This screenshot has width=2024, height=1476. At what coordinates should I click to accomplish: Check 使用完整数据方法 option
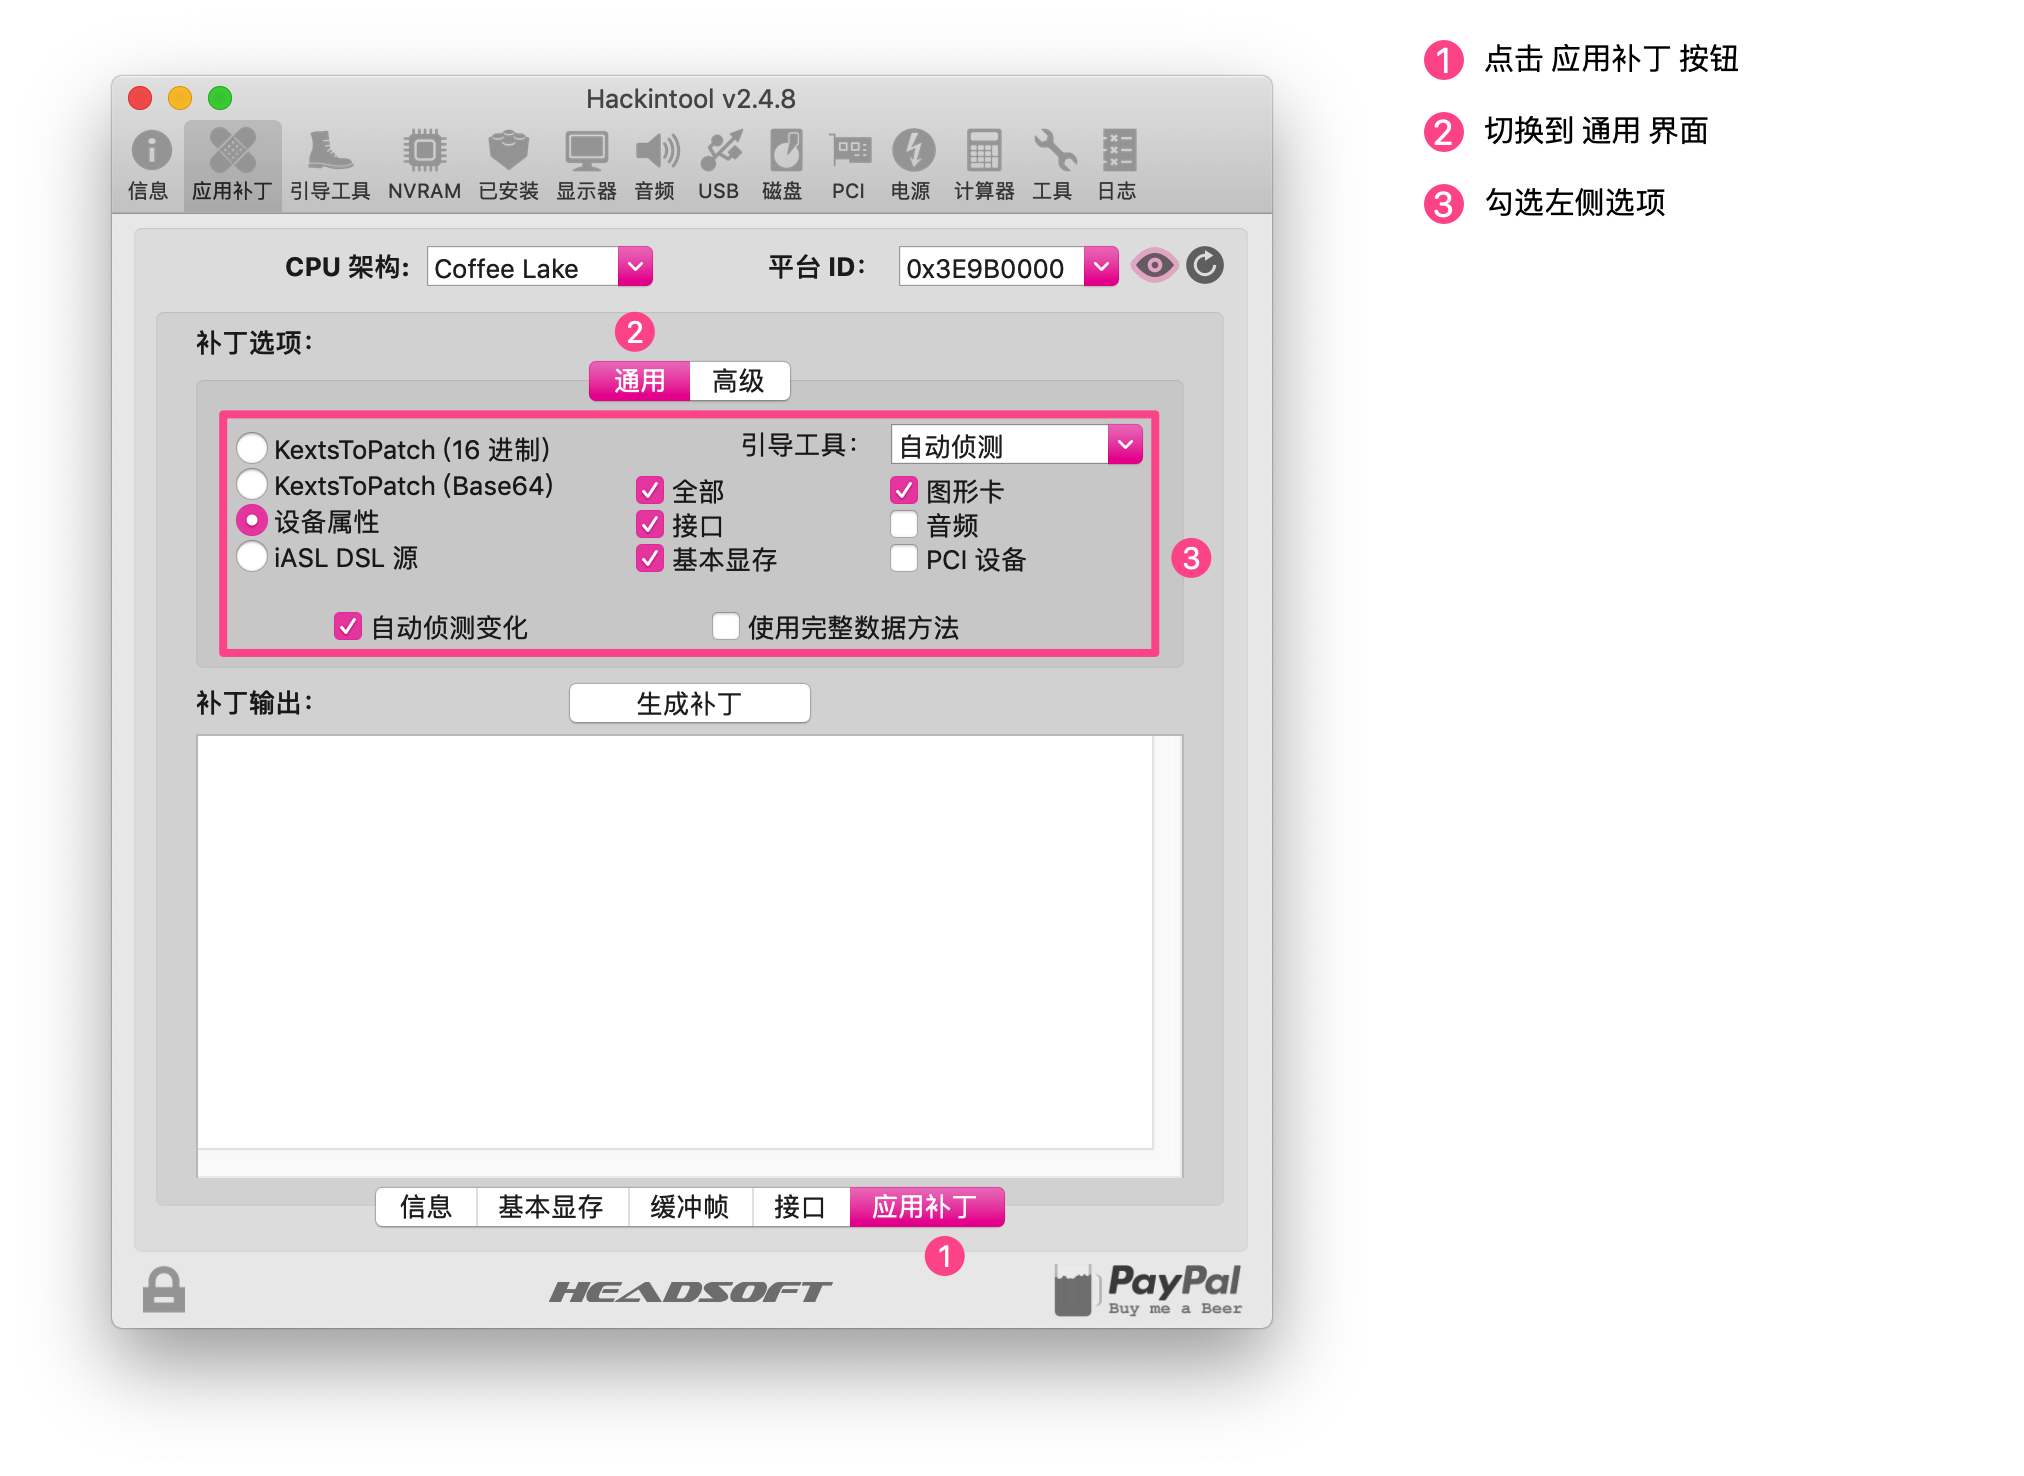726,627
